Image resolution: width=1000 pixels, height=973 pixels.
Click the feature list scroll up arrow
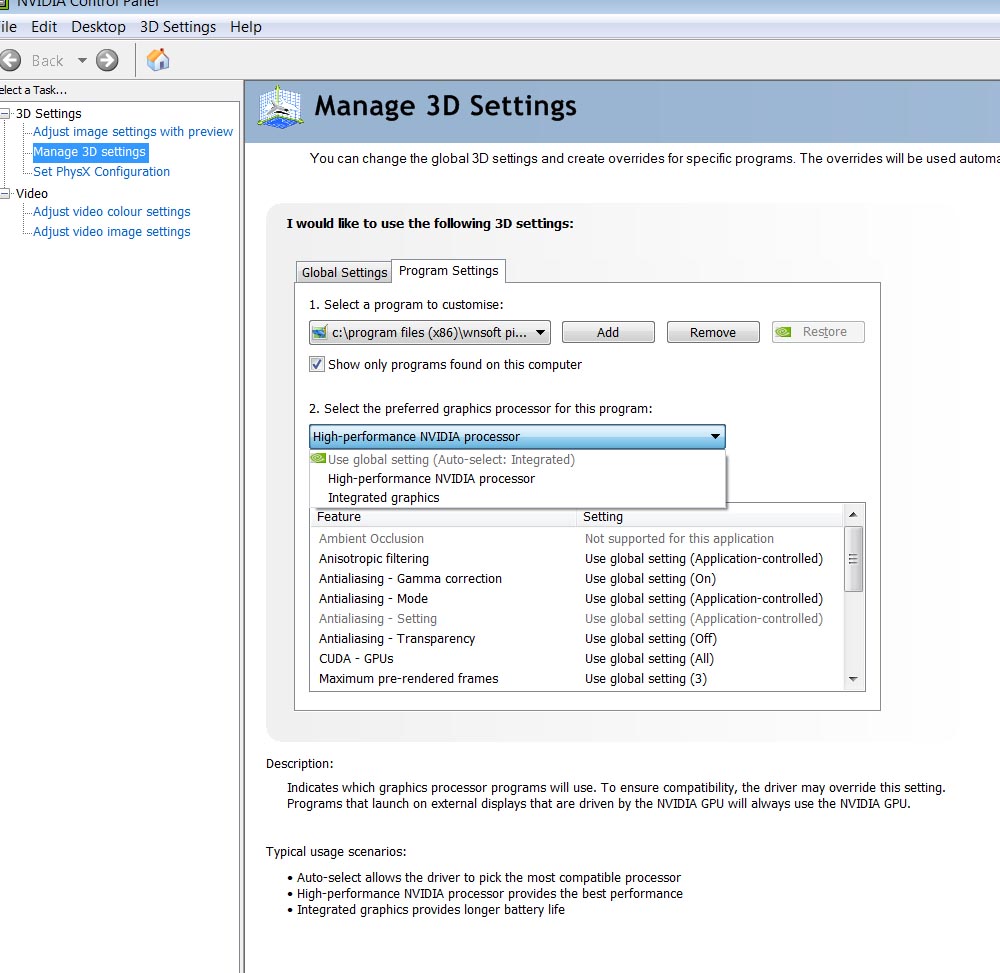pos(853,514)
